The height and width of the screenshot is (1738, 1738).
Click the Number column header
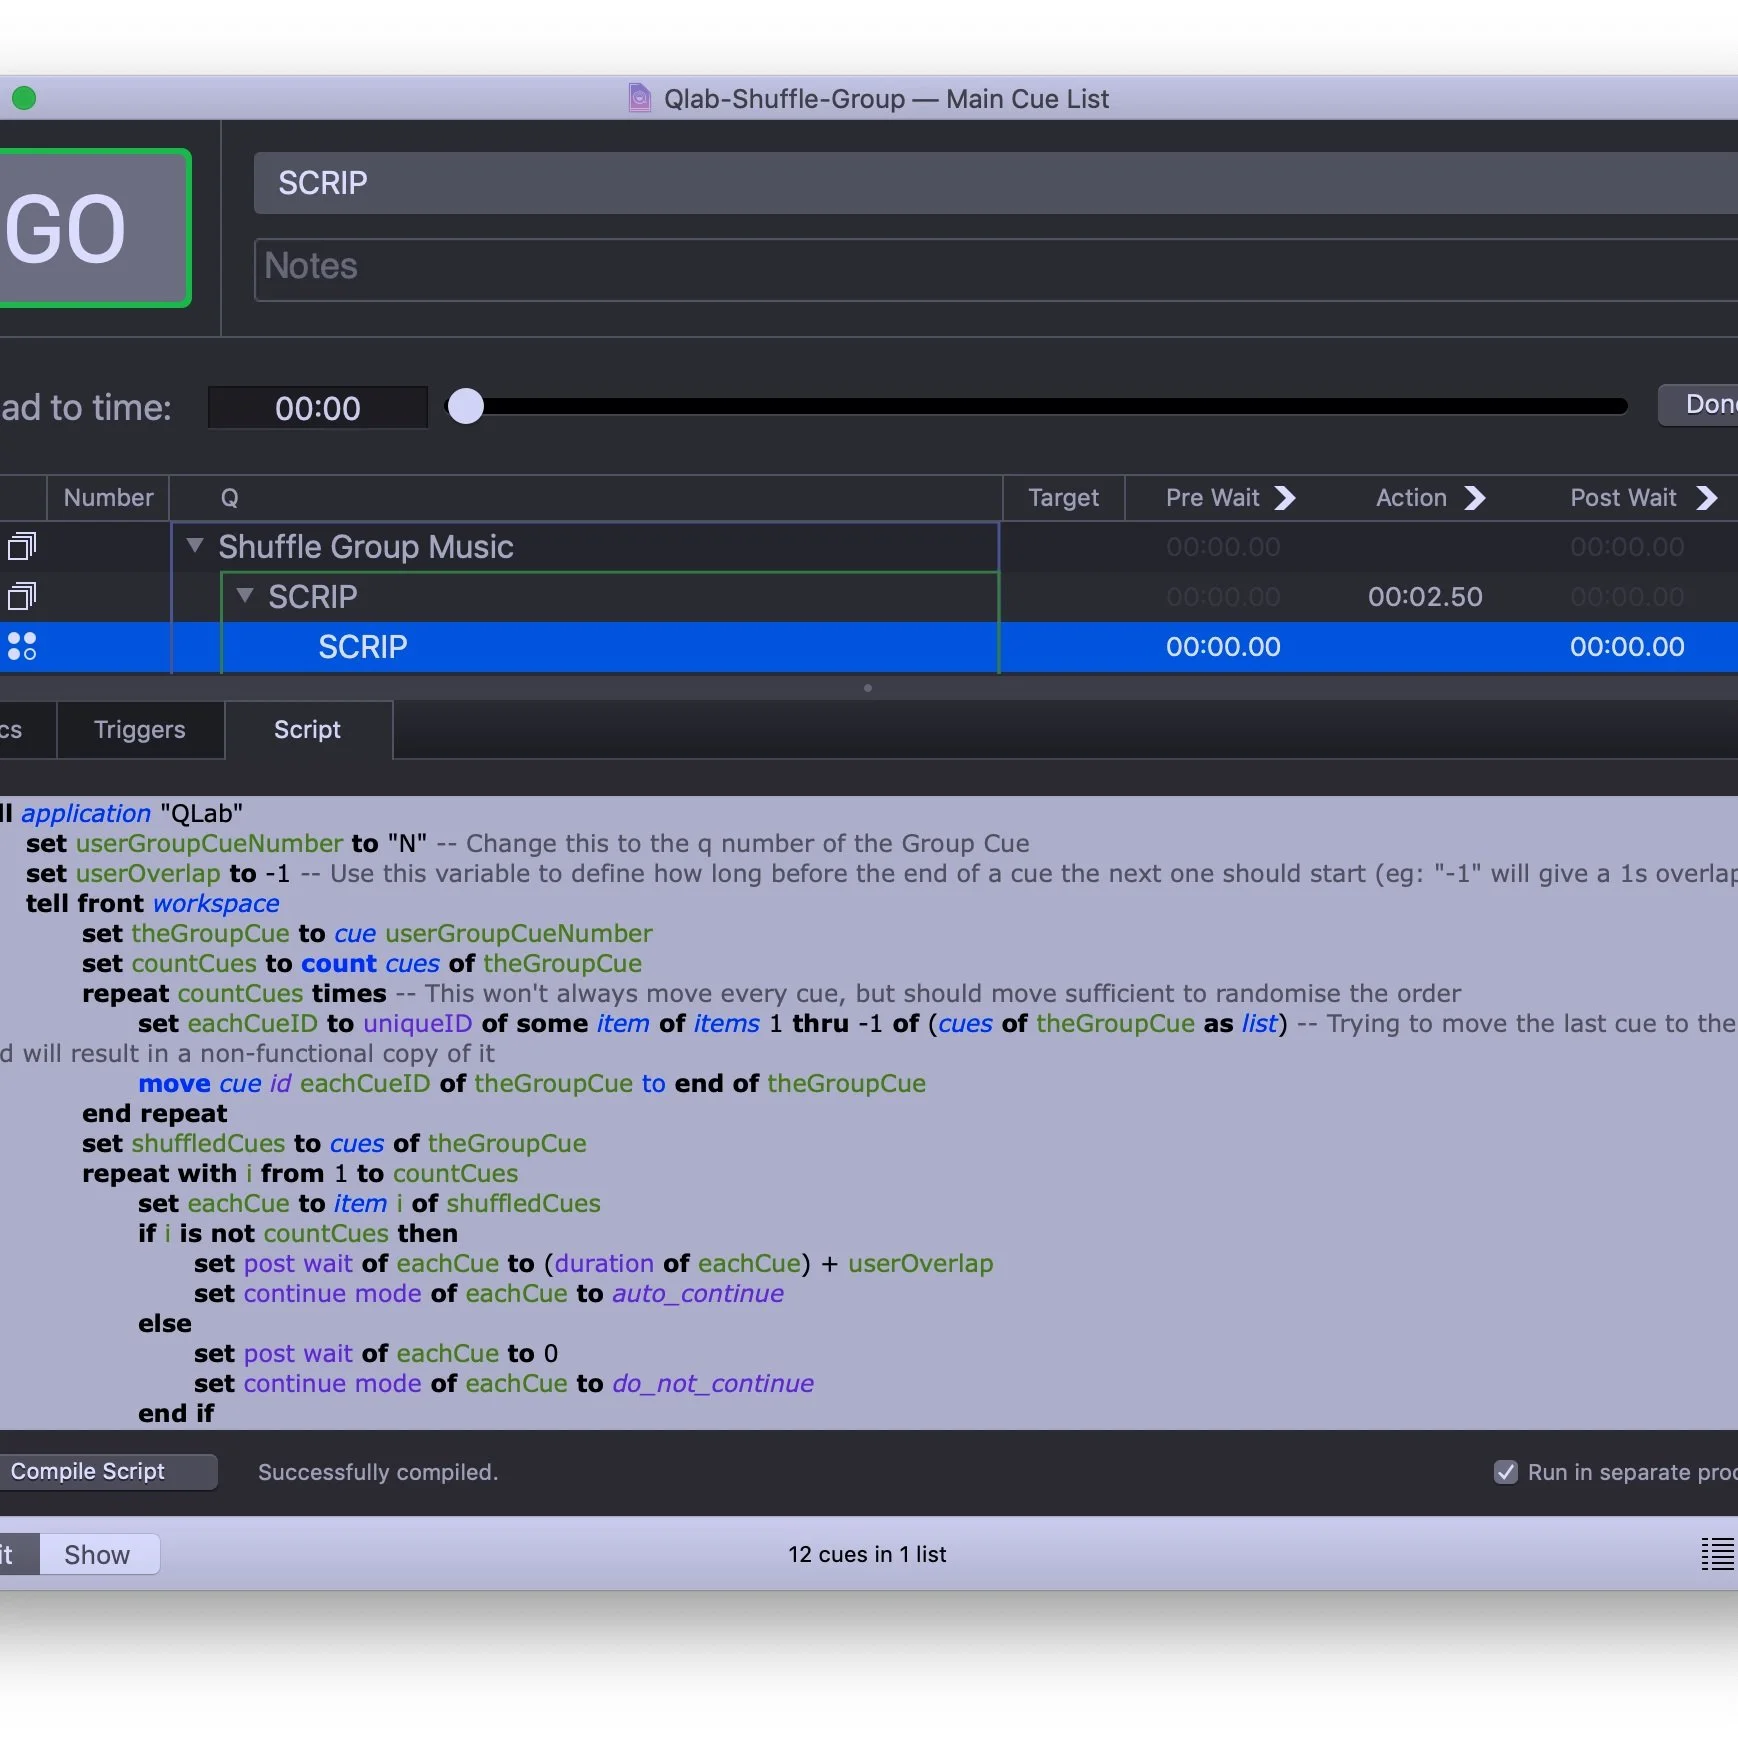click(x=108, y=498)
